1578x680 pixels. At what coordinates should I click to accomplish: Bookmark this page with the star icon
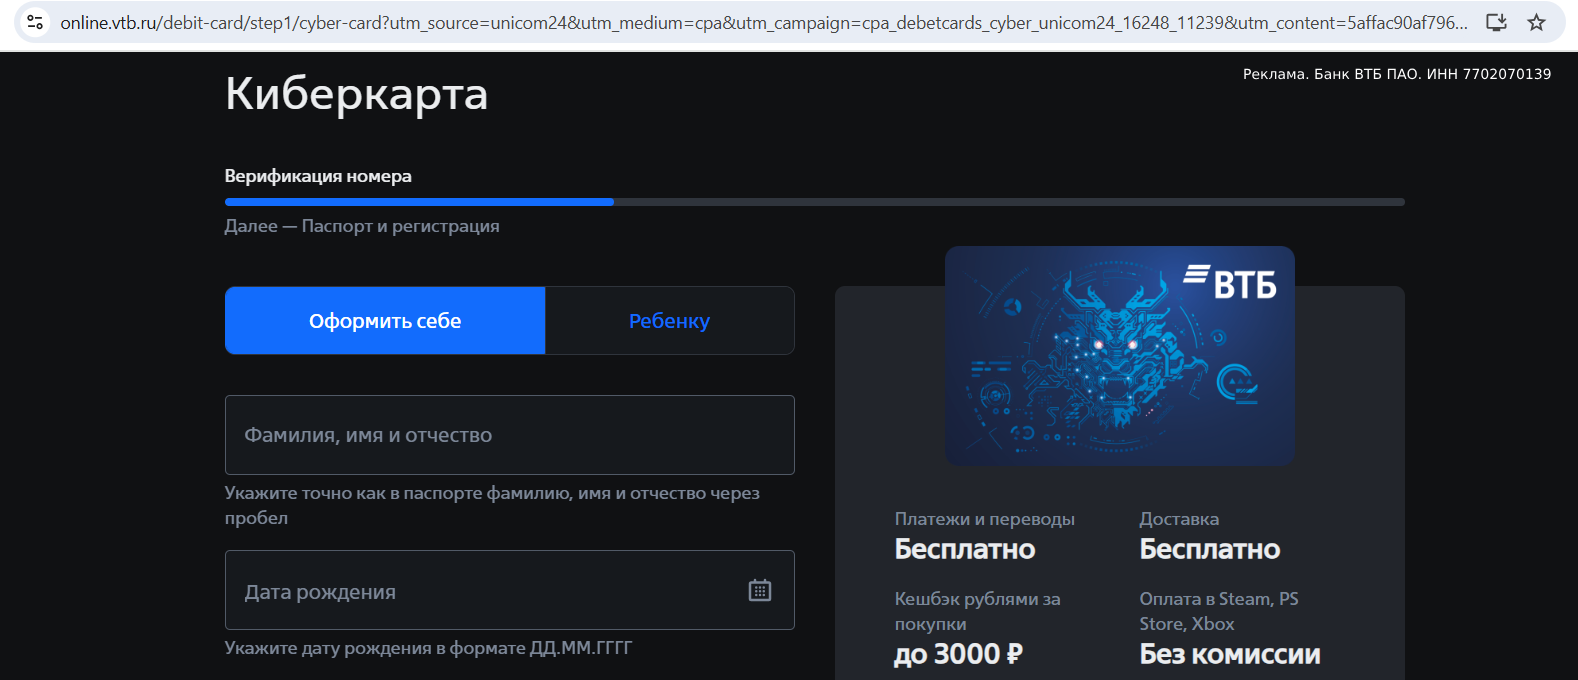(1536, 22)
